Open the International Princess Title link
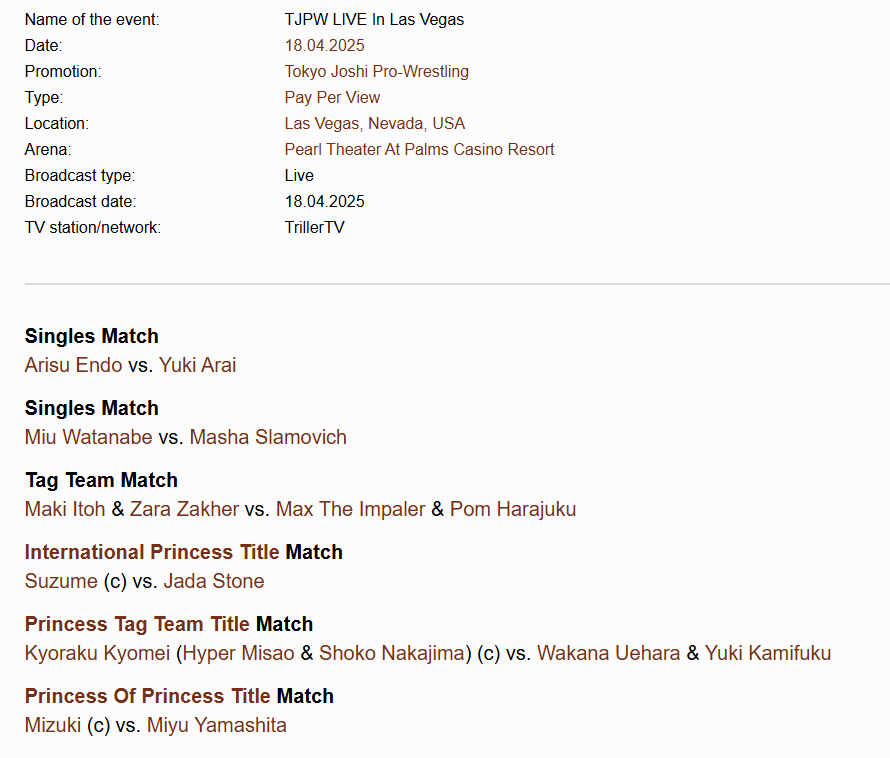Viewport: 890px width, 758px height. (152, 552)
